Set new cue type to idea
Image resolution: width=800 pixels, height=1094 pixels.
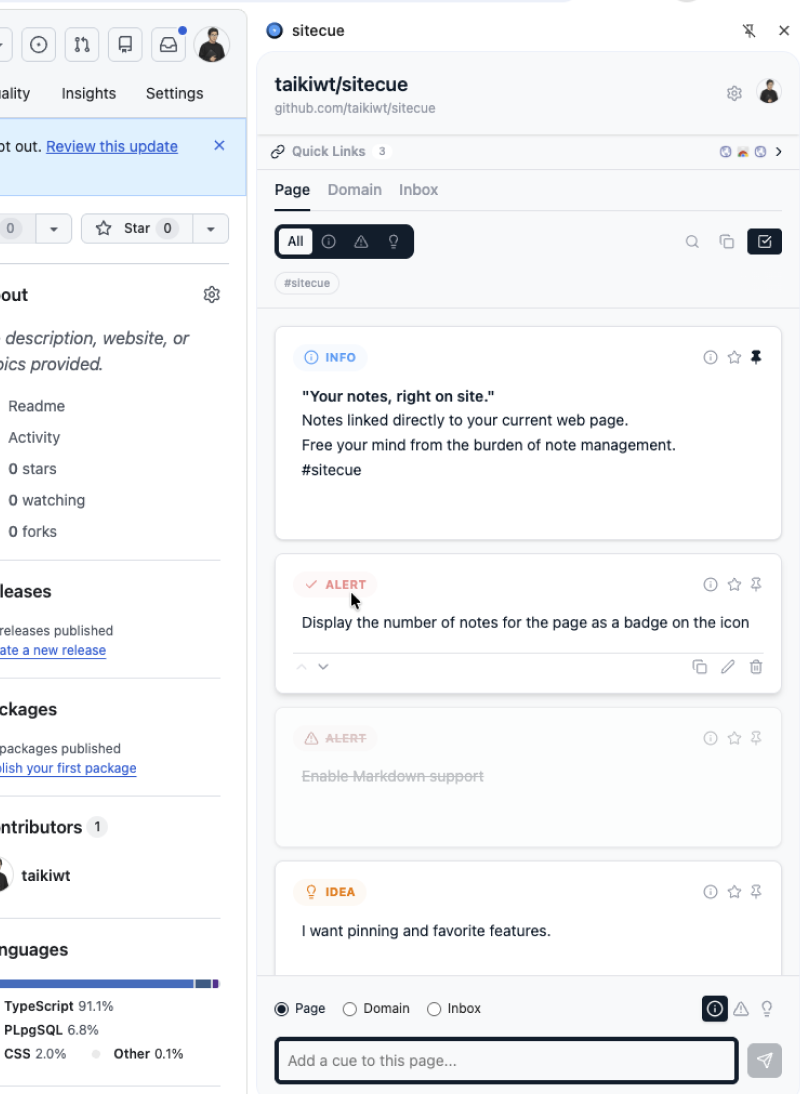click(x=767, y=1008)
